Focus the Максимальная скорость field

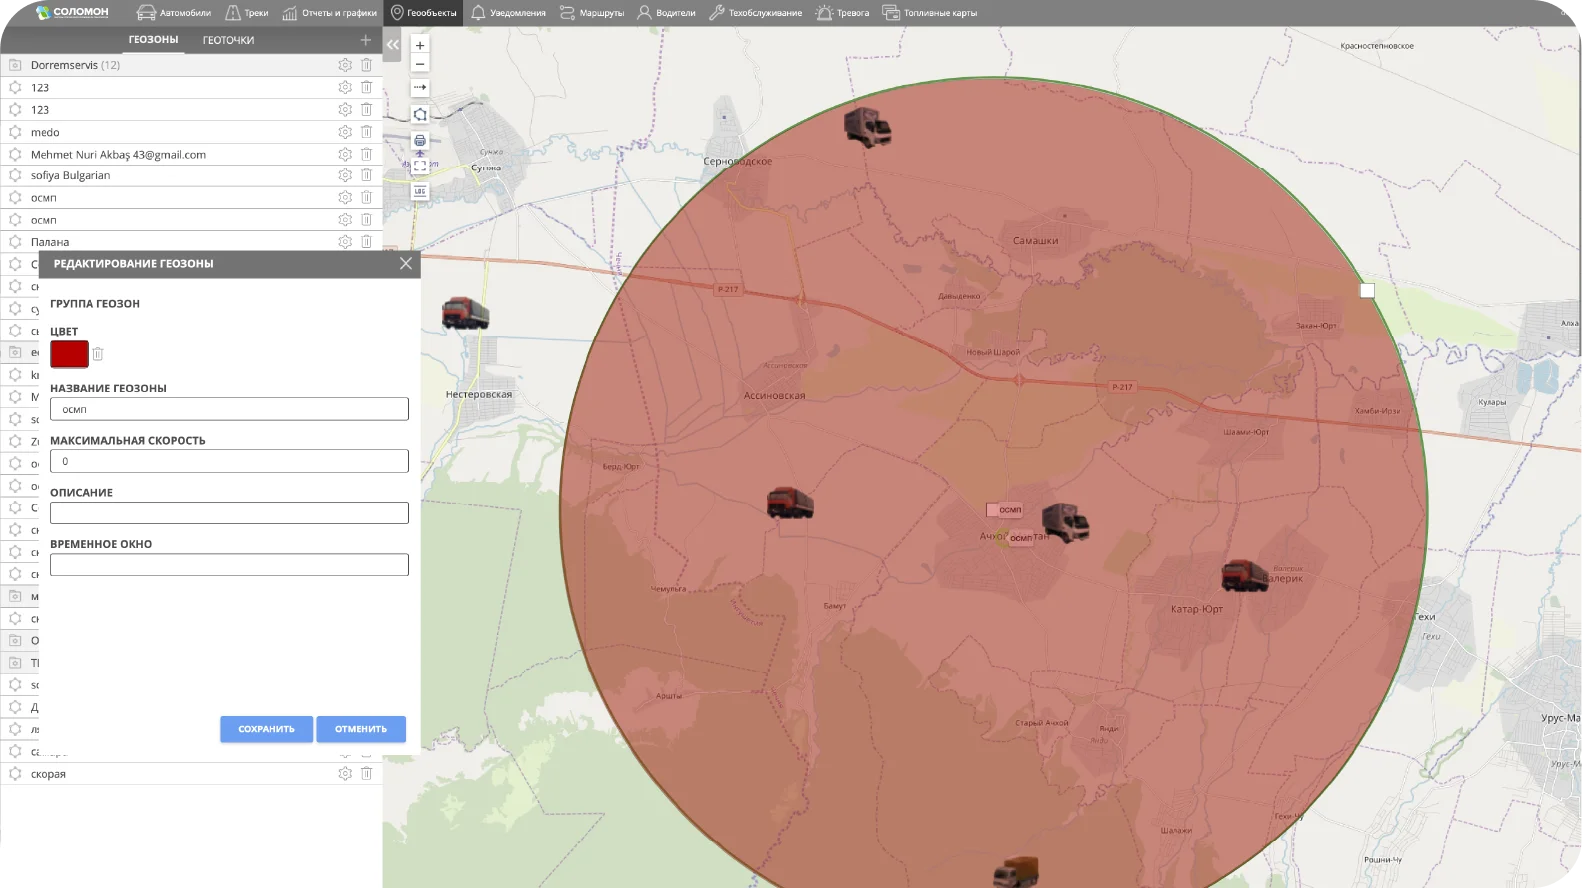click(x=229, y=461)
